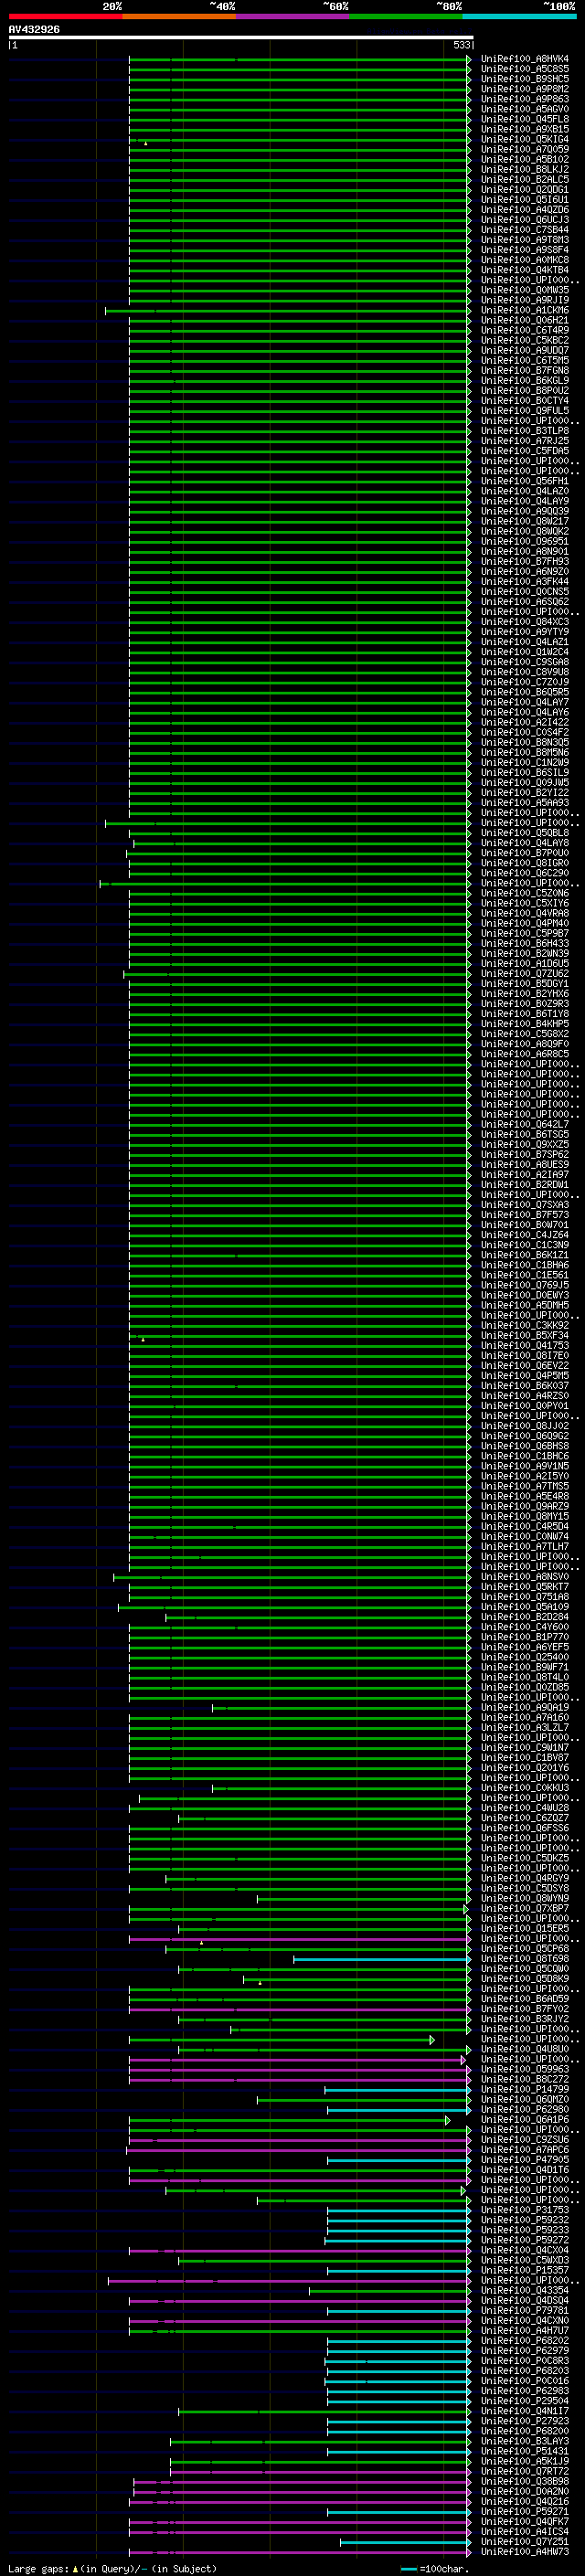Viewport: 585px width, 2576px height.
Task: Click the cyan alignment bar of UniRef100_P14799
Action: tap(397, 2089)
